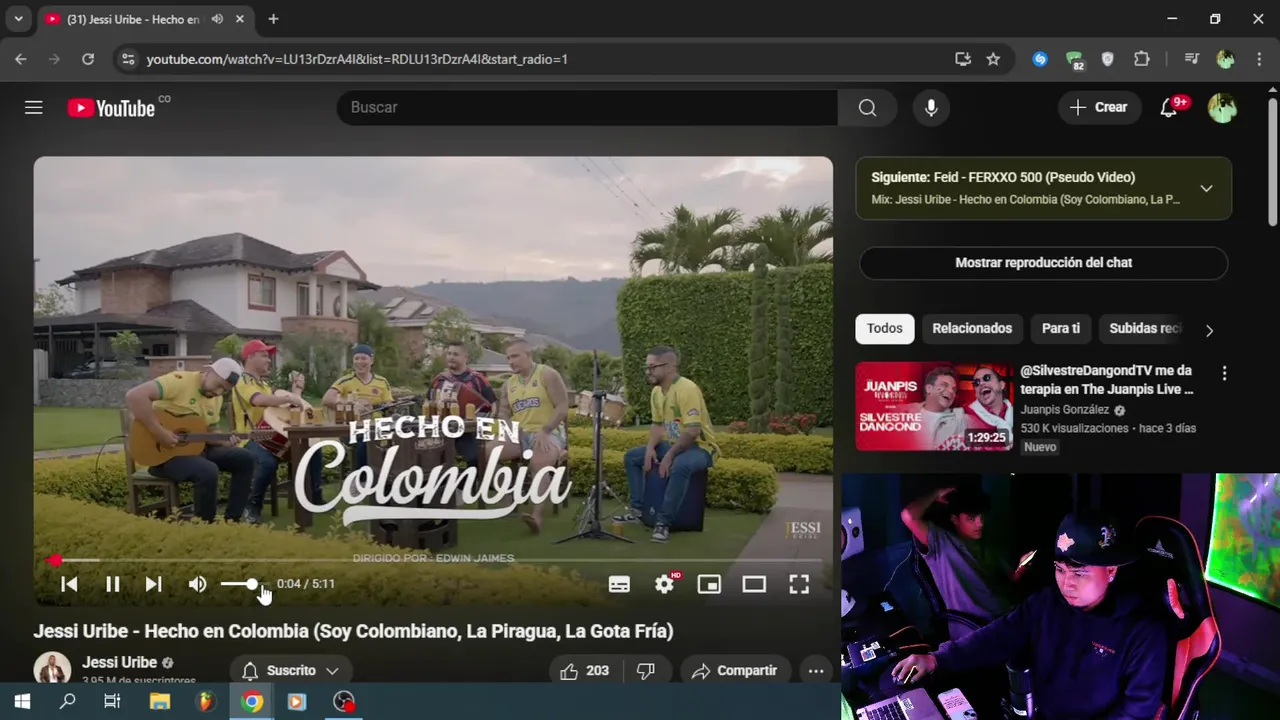Close the Jessi Uribe tab
1280x720 pixels.
tap(240, 19)
